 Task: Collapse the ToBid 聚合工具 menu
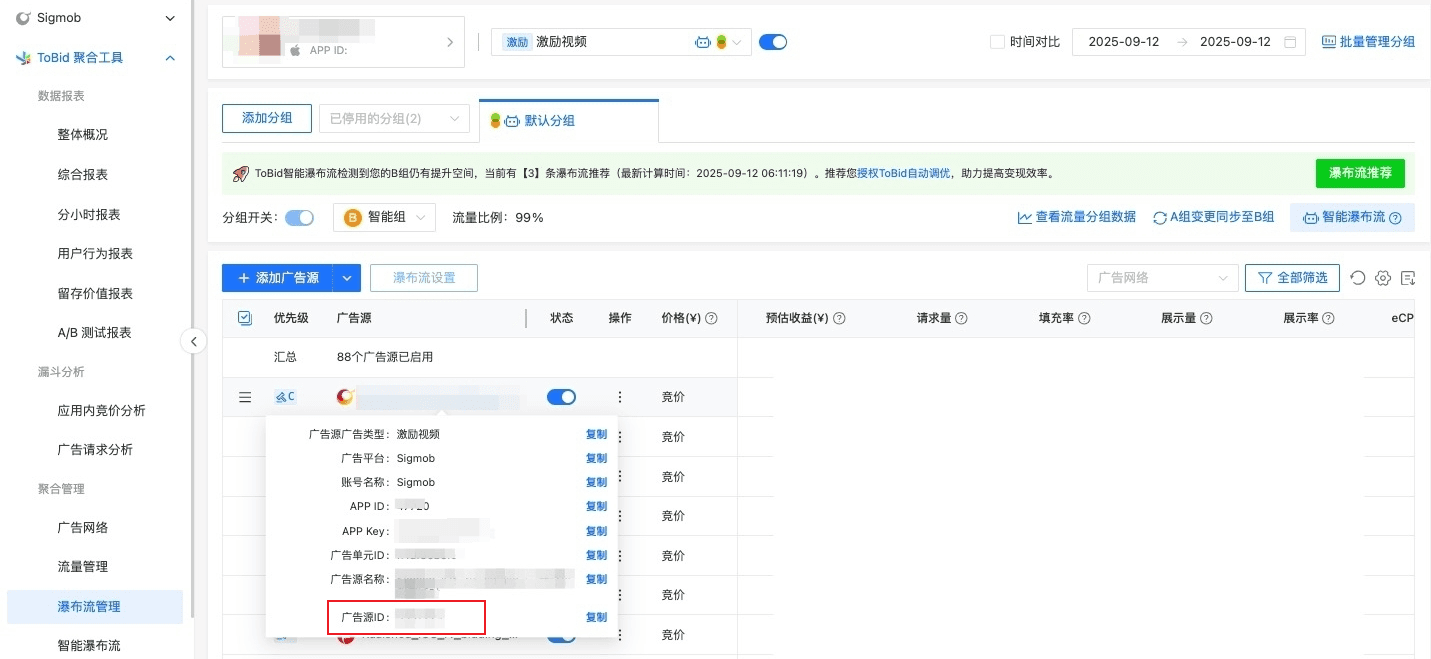click(x=170, y=58)
